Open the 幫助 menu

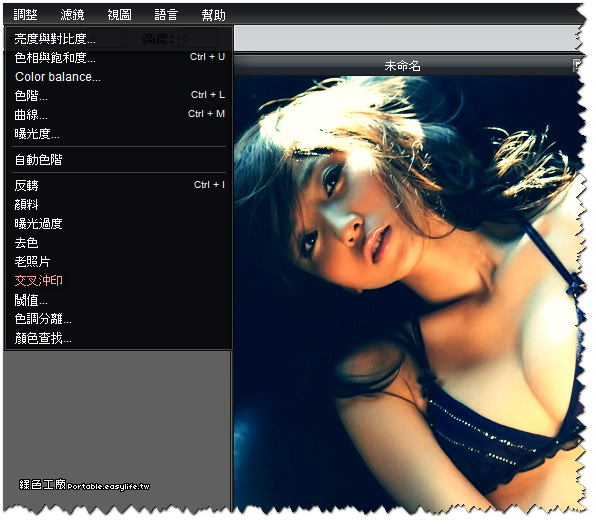click(214, 15)
